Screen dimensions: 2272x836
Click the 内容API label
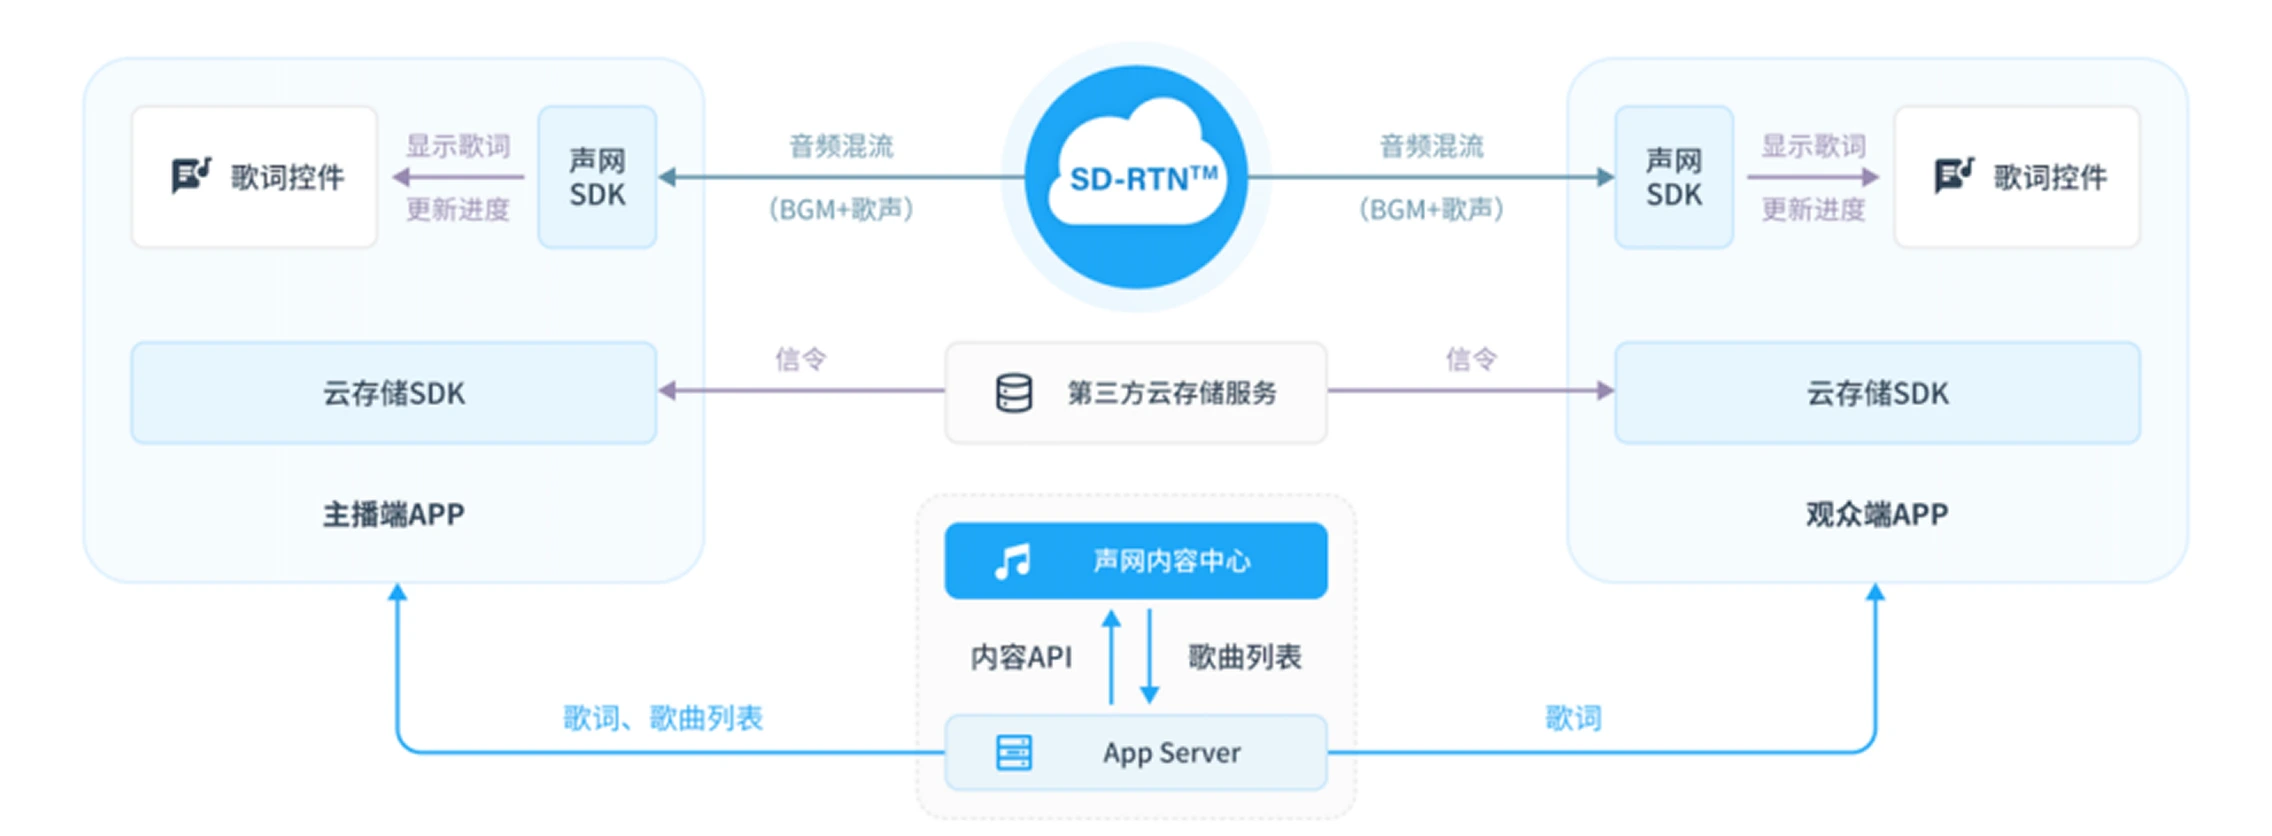pyautogui.click(x=1021, y=657)
